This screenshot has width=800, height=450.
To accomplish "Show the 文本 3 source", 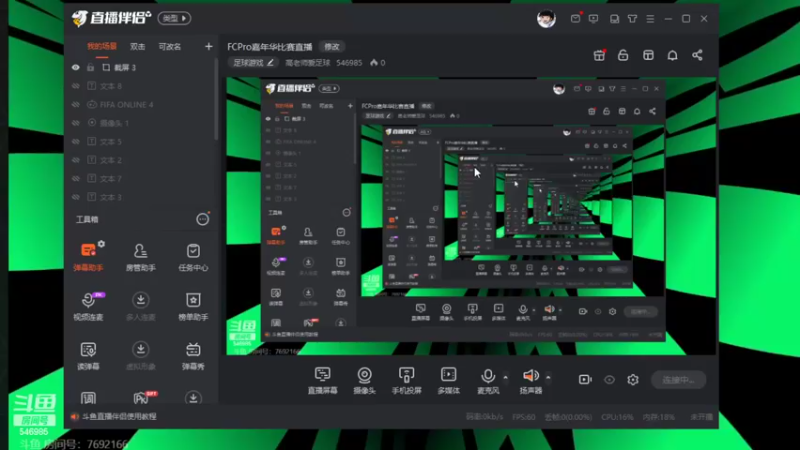I will [76, 197].
